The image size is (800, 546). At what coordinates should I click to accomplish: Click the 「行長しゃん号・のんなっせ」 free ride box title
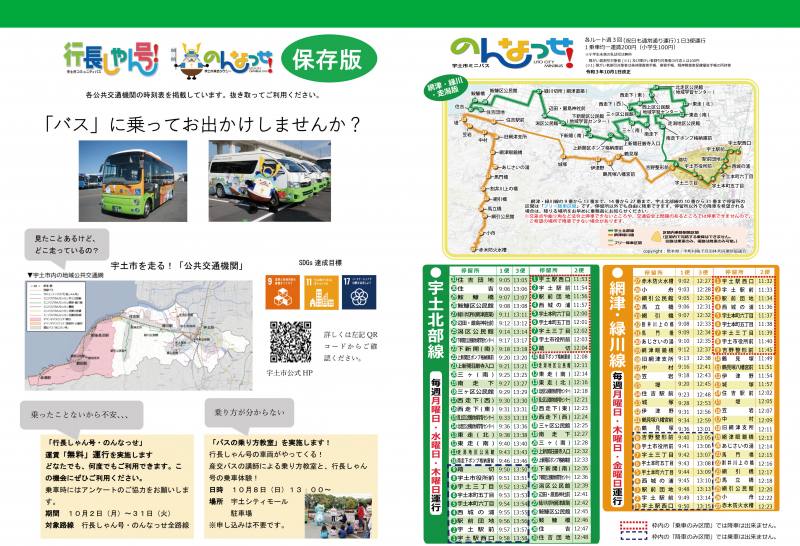95,442
